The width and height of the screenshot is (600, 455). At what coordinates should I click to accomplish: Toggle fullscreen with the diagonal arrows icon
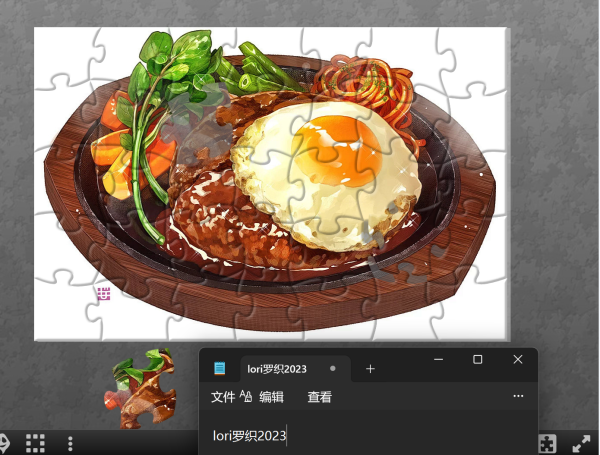coord(581,444)
